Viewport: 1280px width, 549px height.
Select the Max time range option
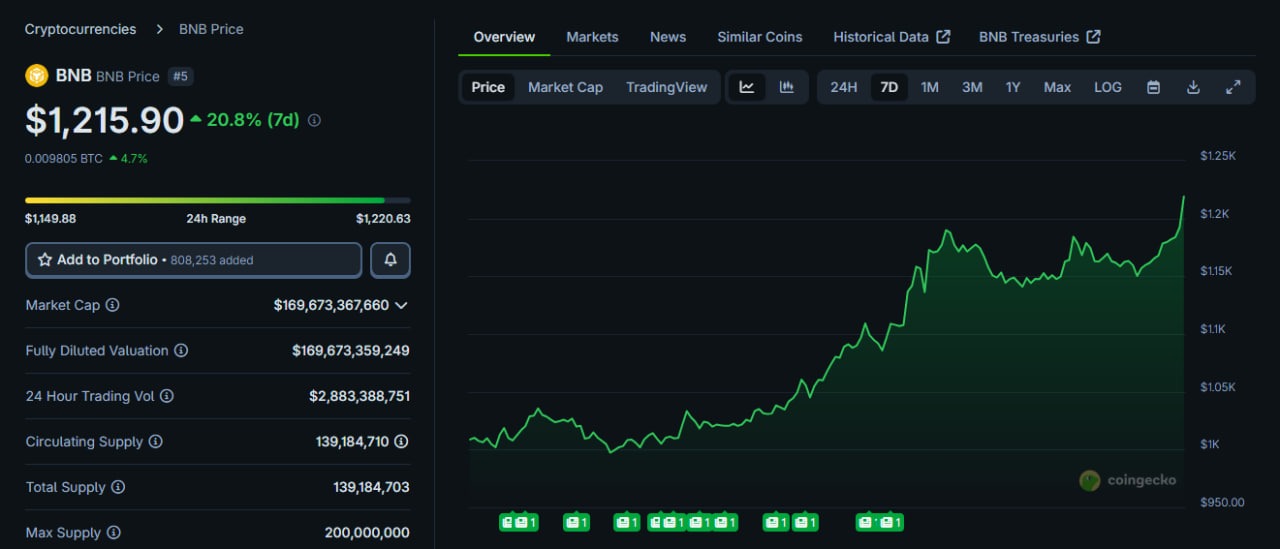1057,87
